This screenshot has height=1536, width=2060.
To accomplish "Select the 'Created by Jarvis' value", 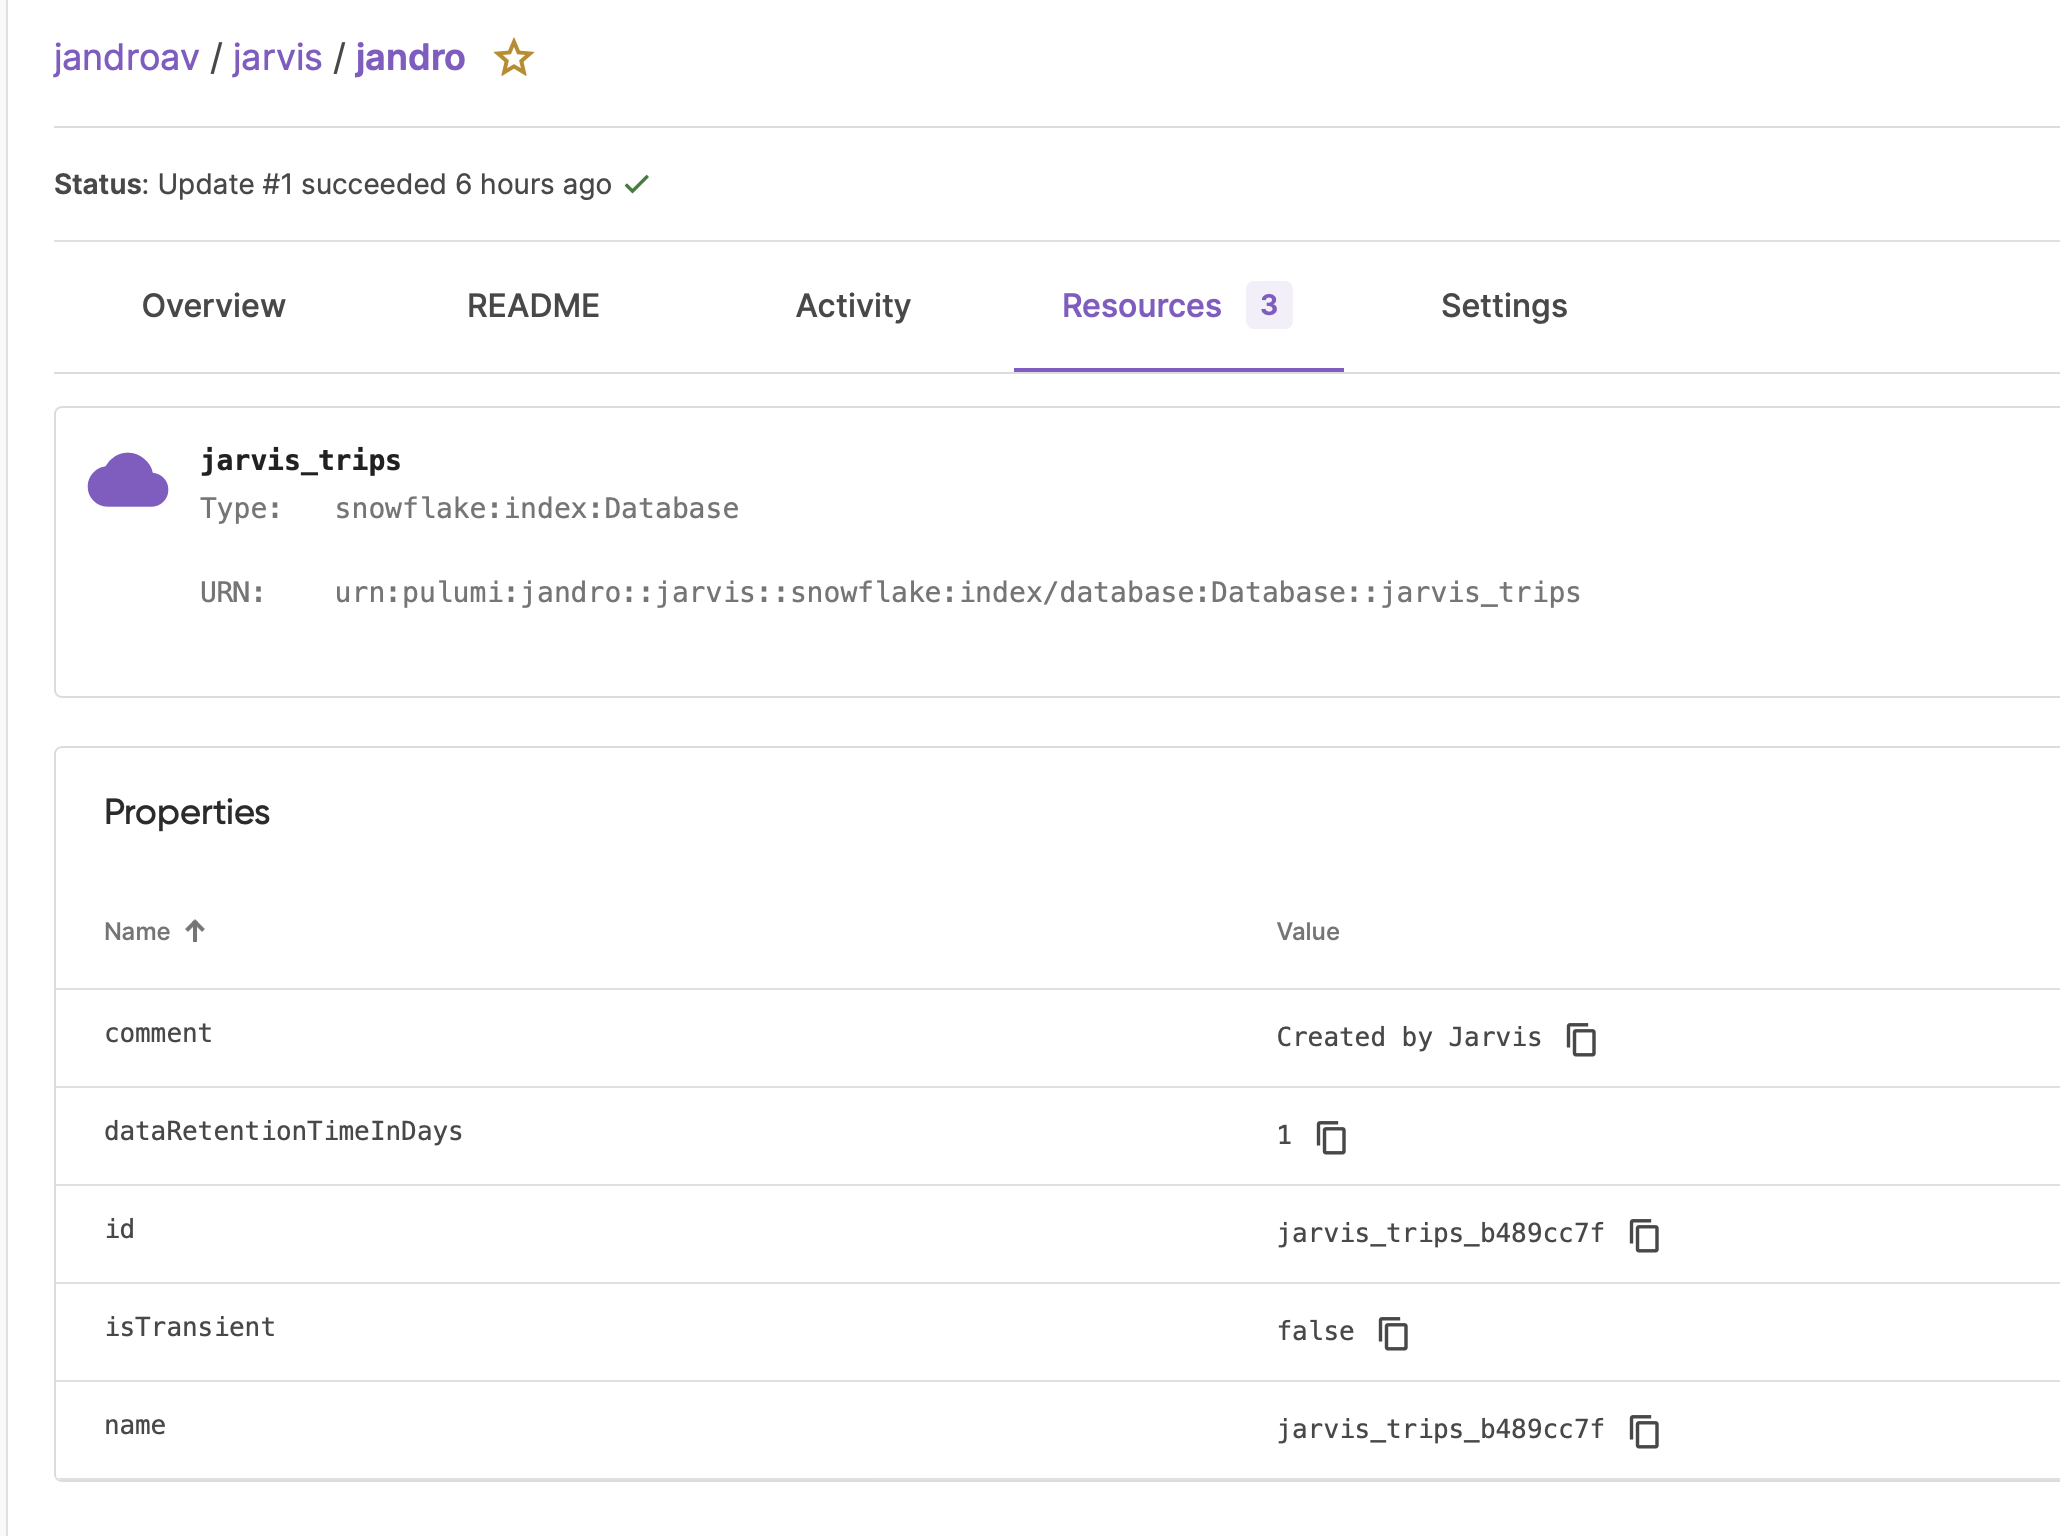I will click(x=1409, y=1037).
